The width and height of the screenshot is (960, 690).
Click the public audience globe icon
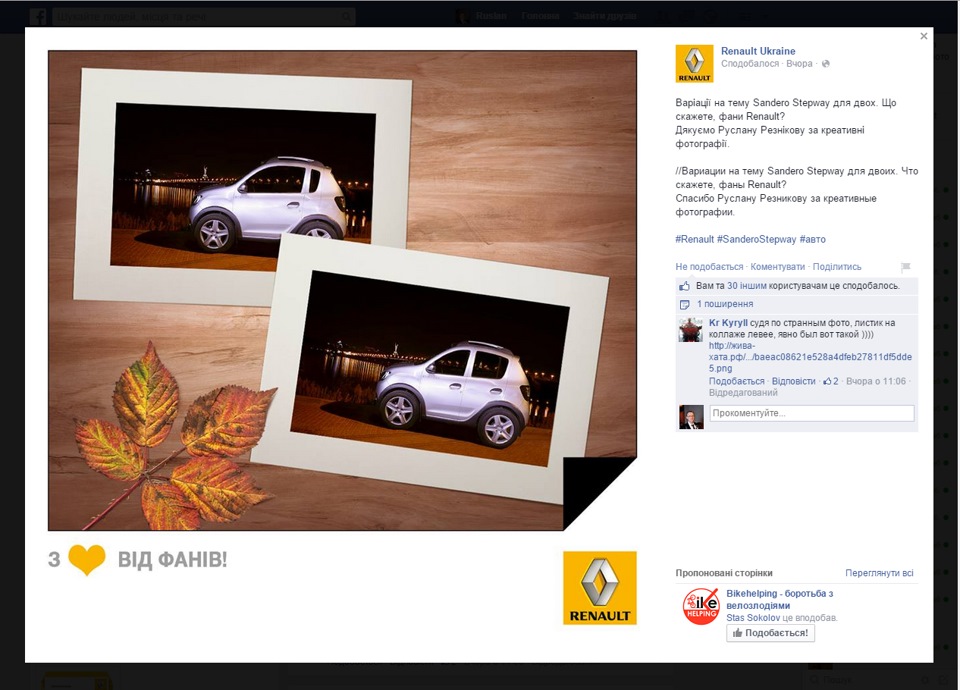click(825, 64)
